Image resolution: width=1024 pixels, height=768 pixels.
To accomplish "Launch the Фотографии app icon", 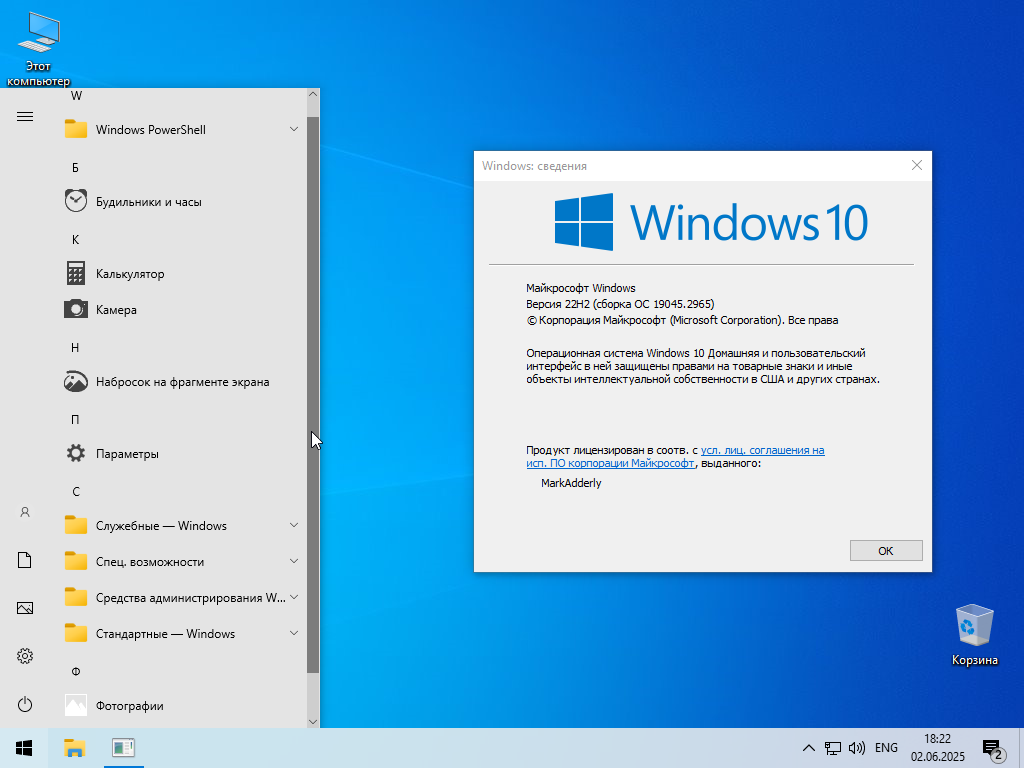I will 76,705.
